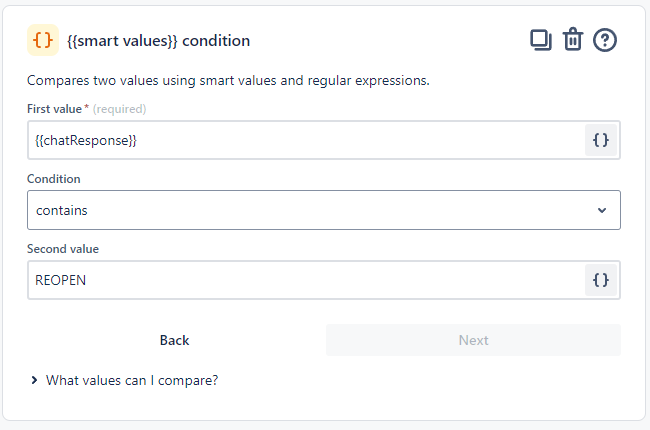Viewport: 650px width, 430px height.
Task: Click the "Second value" field label
Action: tap(63, 249)
